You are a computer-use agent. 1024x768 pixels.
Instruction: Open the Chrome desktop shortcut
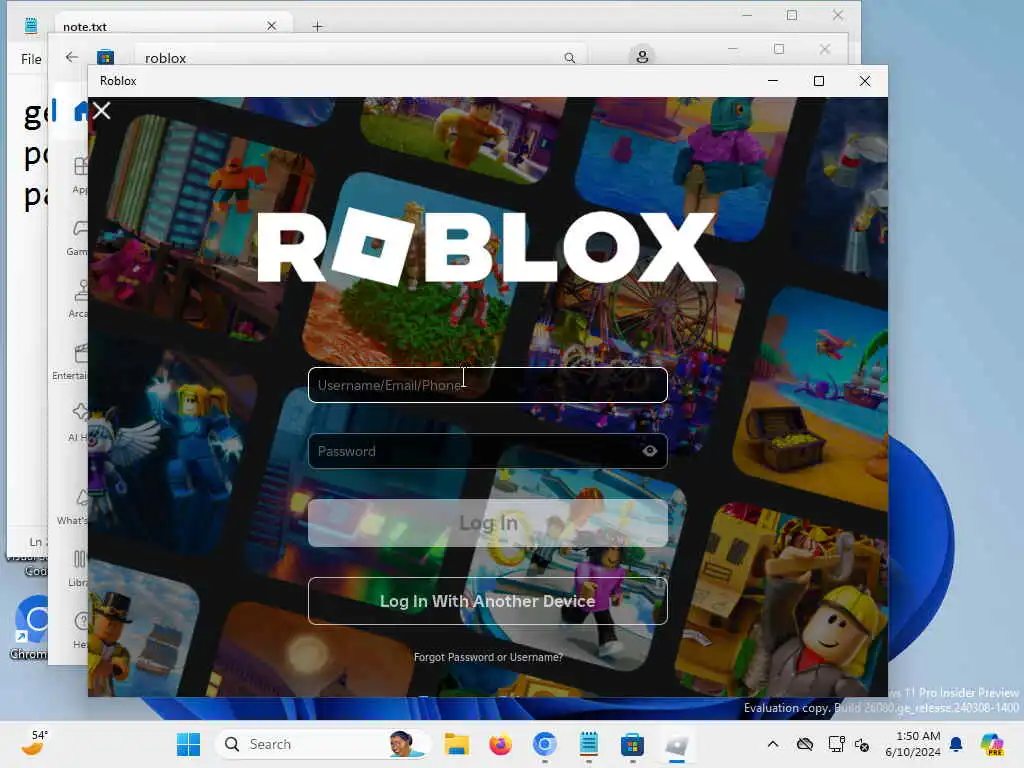(29, 627)
